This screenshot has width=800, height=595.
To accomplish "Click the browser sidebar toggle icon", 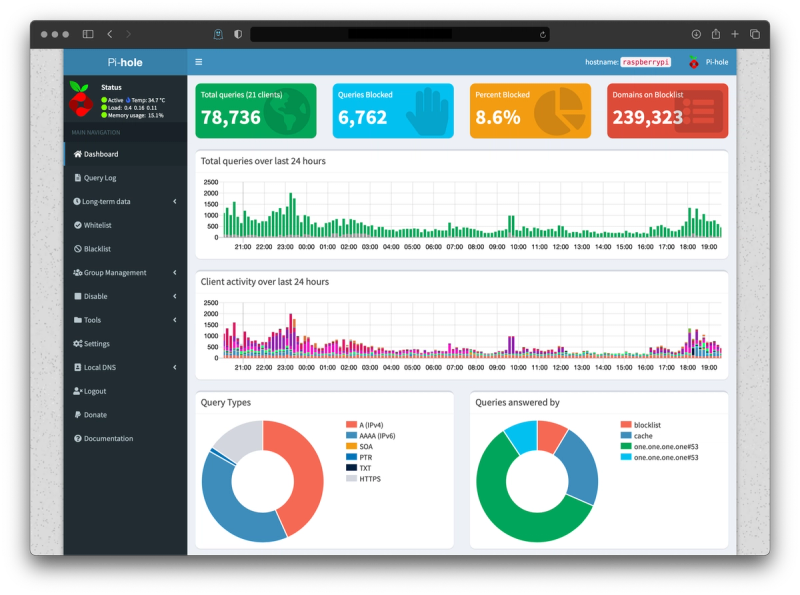I will point(88,34).
